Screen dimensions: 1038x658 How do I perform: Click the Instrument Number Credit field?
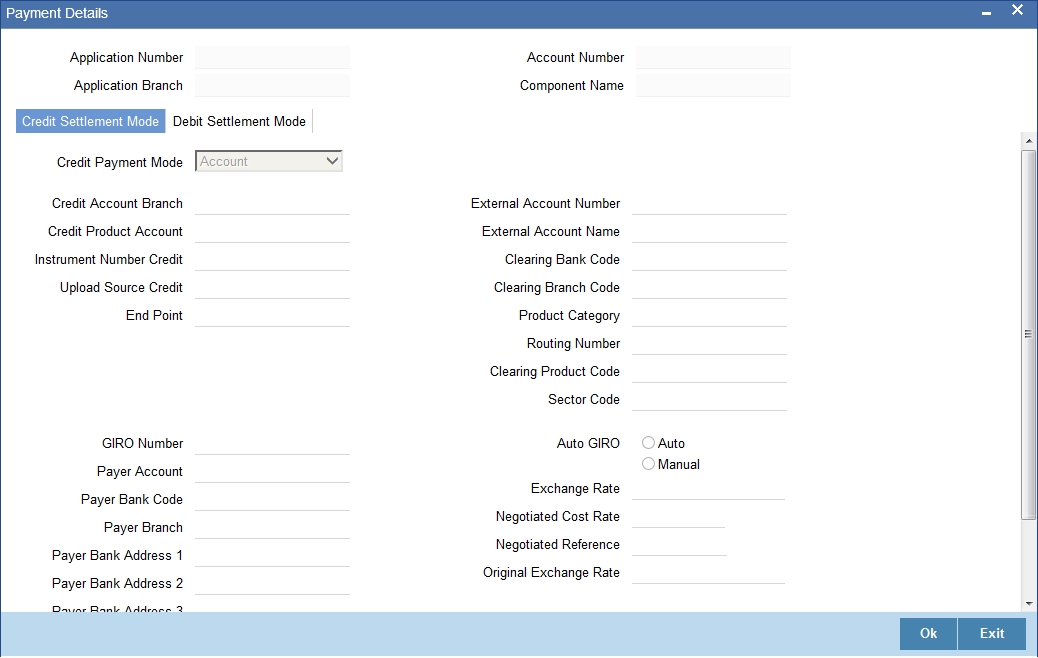(272, 259)
